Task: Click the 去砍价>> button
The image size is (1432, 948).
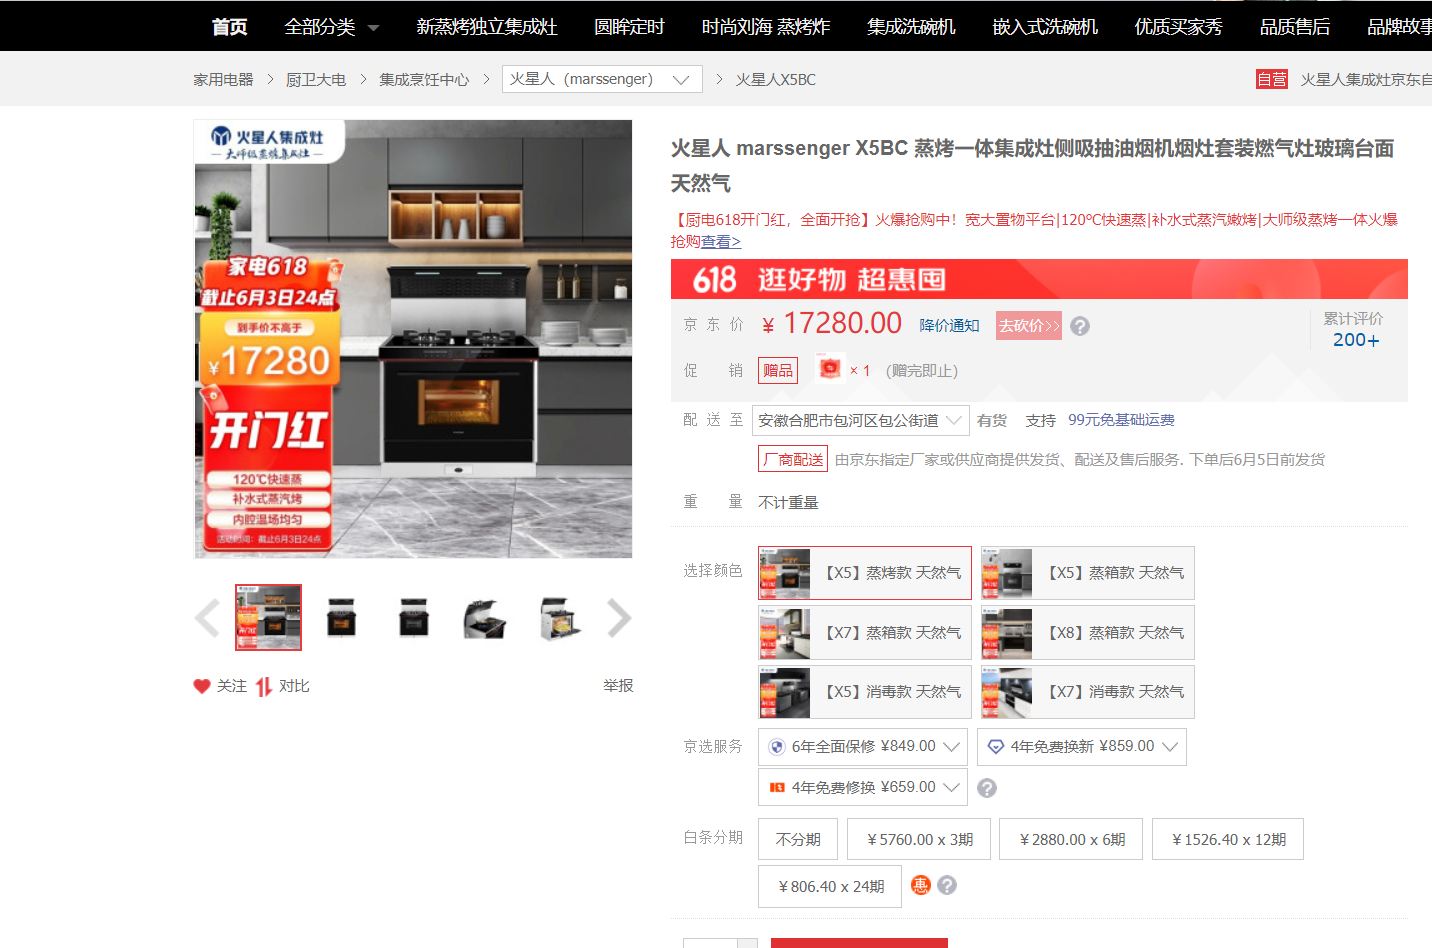Action: click(x=1029, y=326)
